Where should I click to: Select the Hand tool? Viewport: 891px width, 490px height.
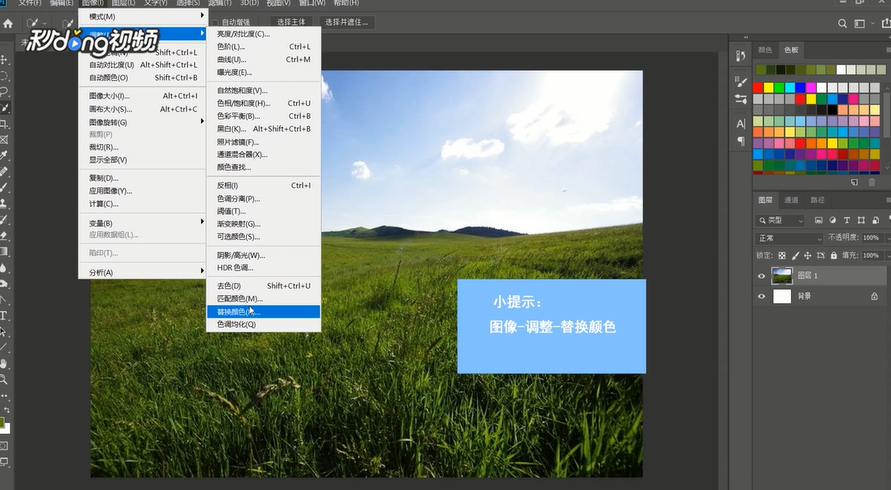(x=4, y=363)
